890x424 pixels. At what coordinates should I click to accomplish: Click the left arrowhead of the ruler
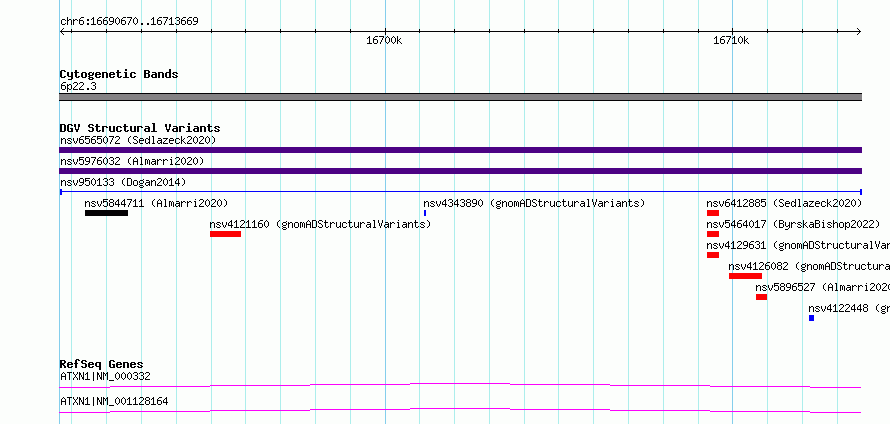coord(62,32)
